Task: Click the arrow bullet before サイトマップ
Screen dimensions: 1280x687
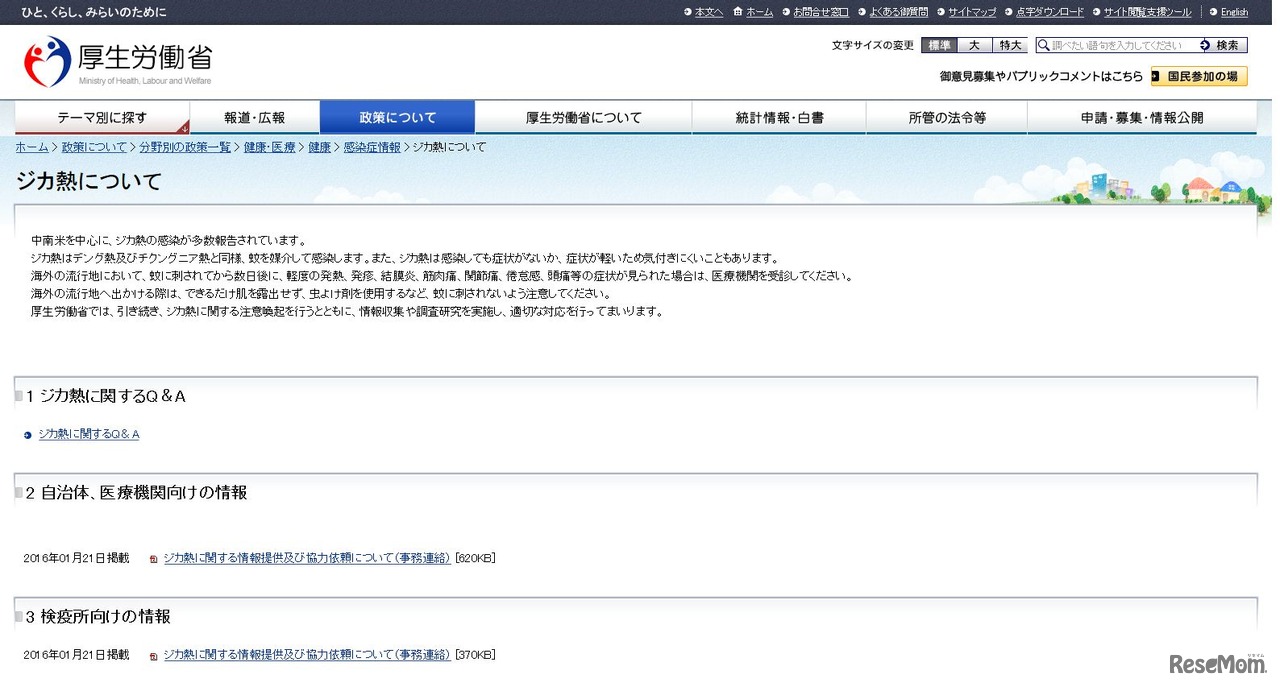Action: (941, 12)
